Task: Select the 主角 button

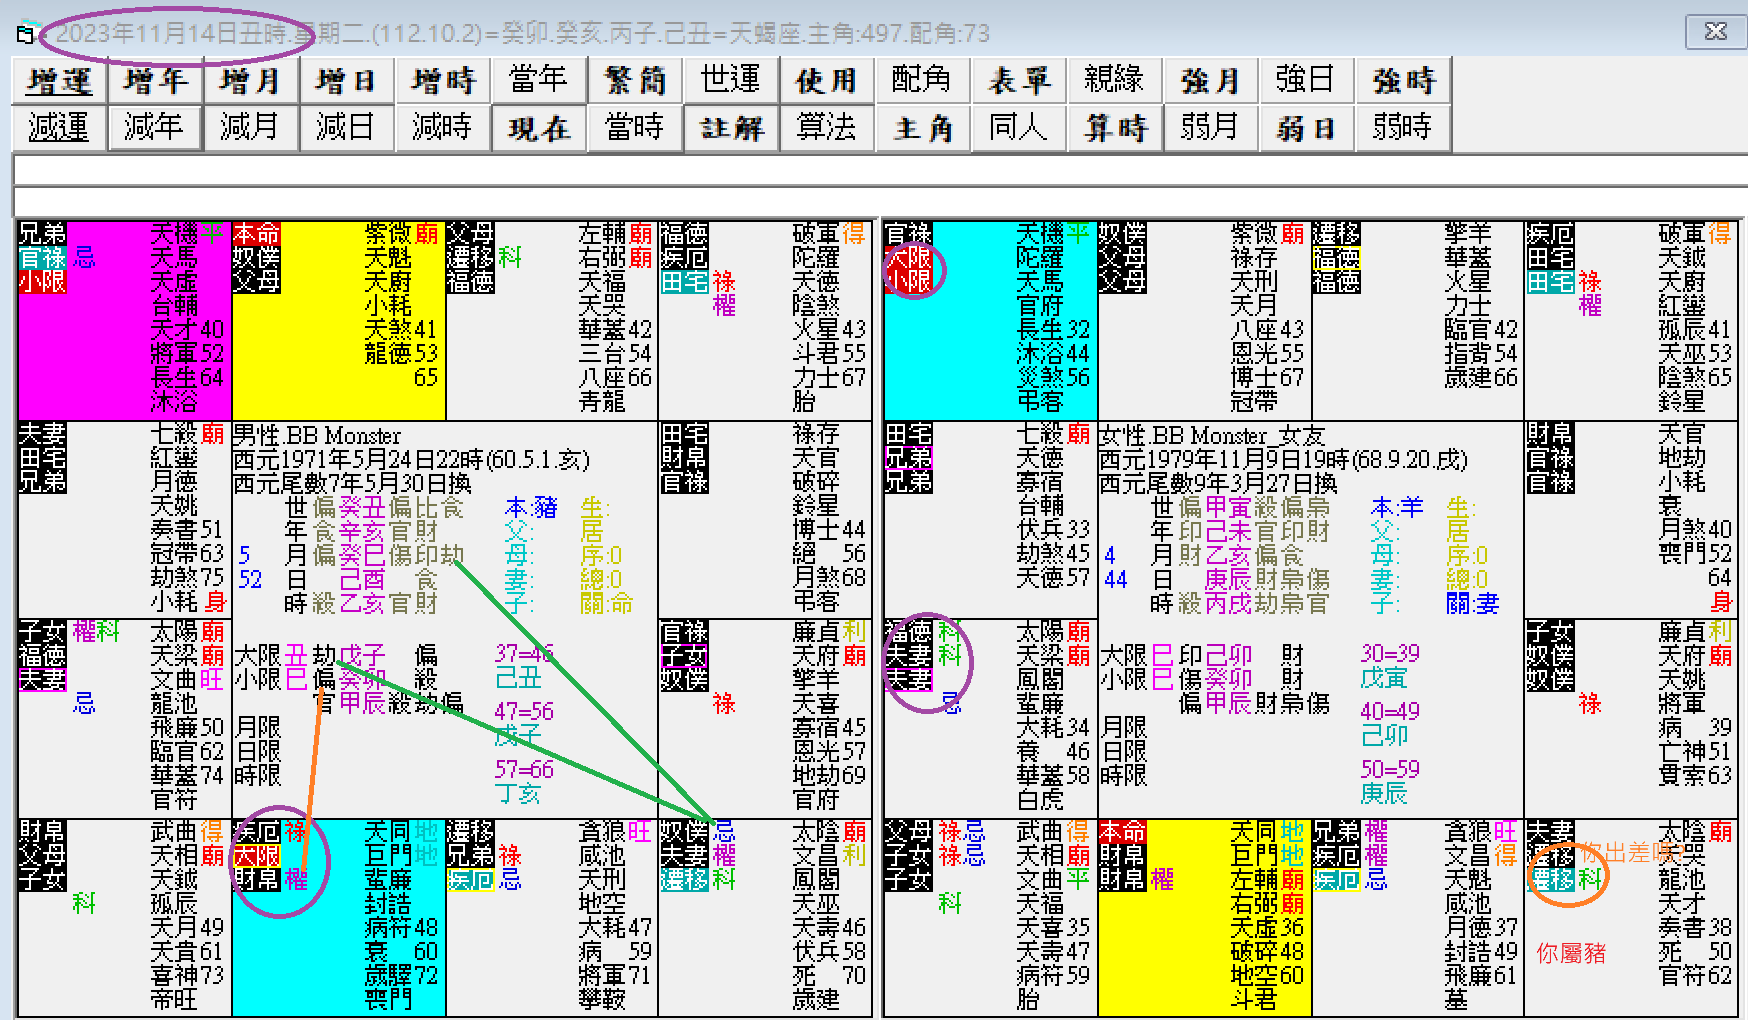Action: [x=923, y=127]
